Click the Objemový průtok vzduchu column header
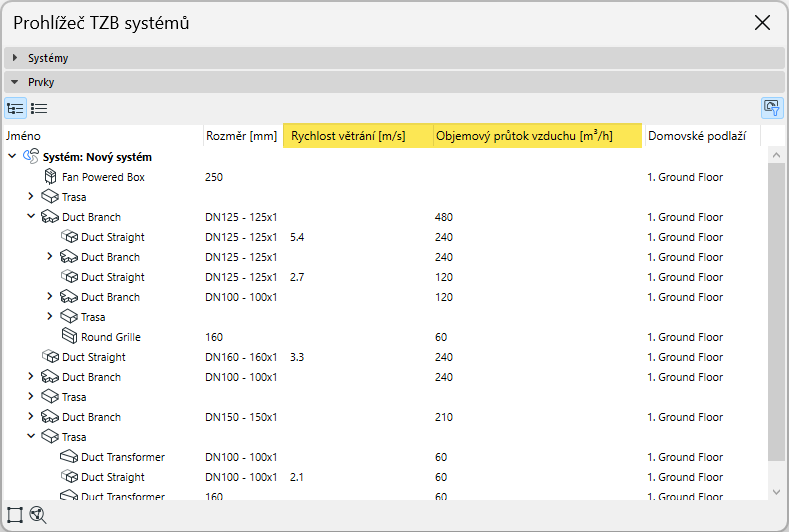 [x=537, y=136]
